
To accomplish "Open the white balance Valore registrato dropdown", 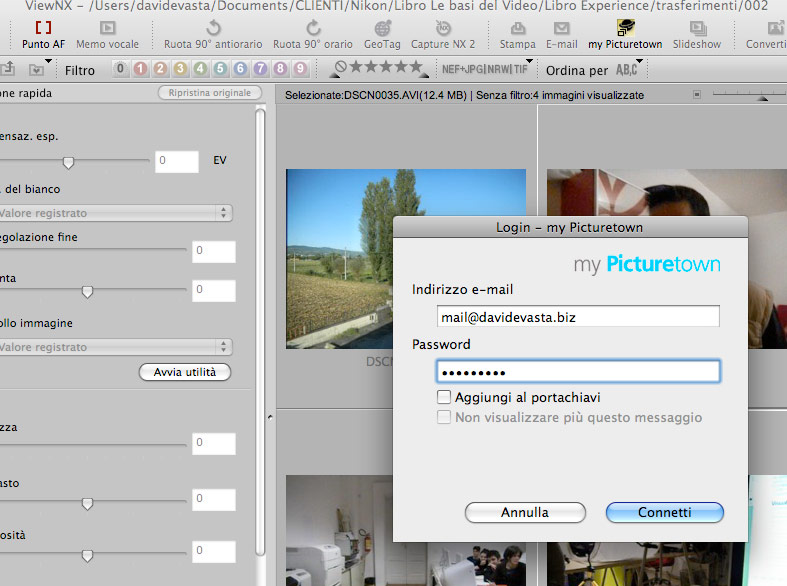I will (115, 213).
